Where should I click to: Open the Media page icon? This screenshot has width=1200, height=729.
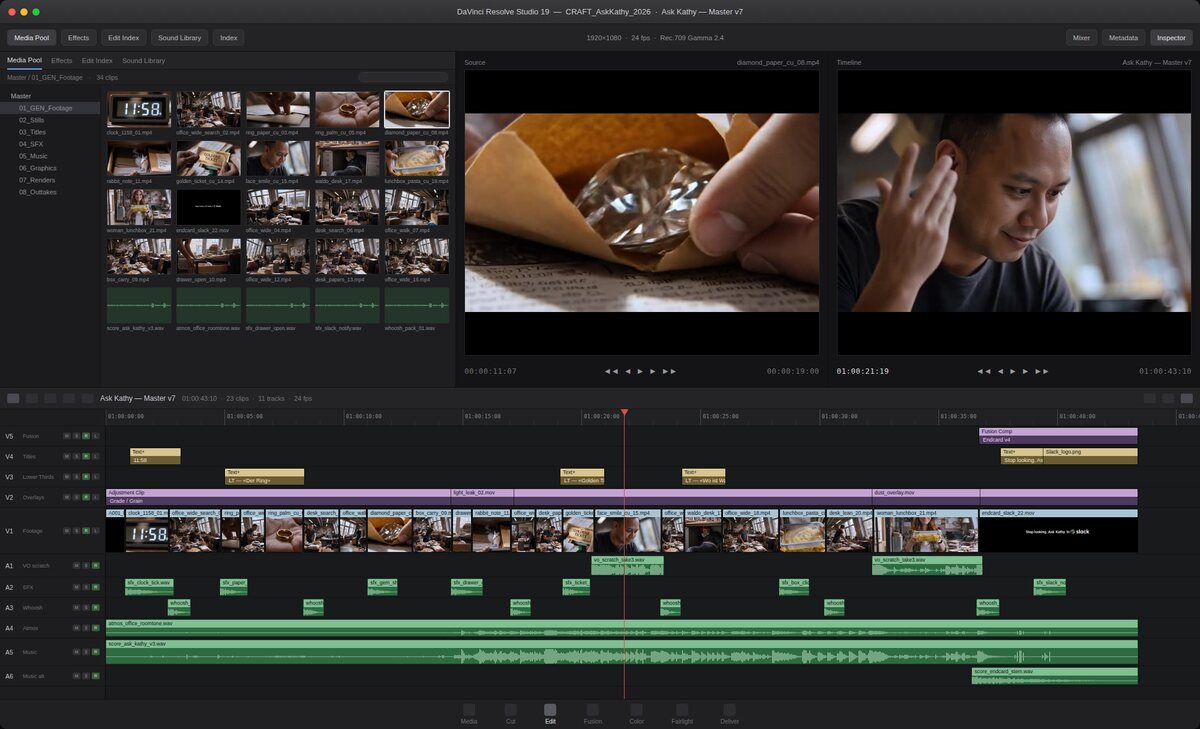pos(468,710)
